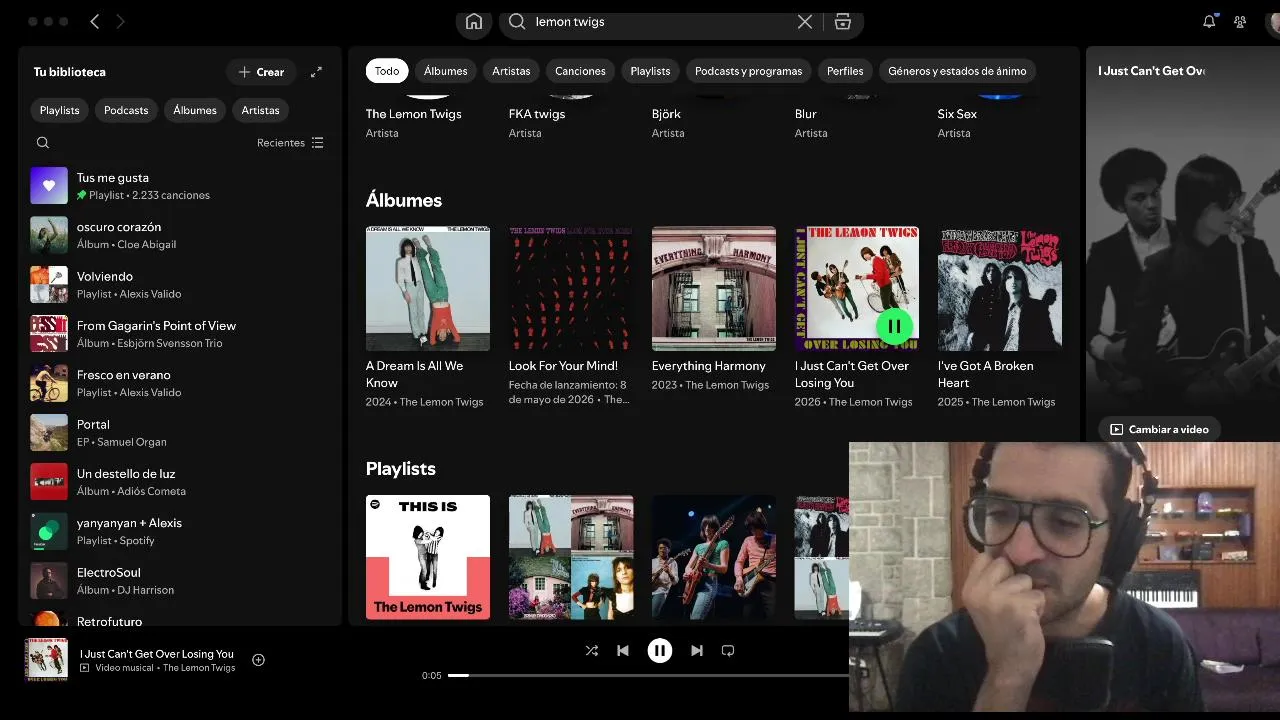
Task: Open the Playlists section heading
Action: [x=401, y=469]
